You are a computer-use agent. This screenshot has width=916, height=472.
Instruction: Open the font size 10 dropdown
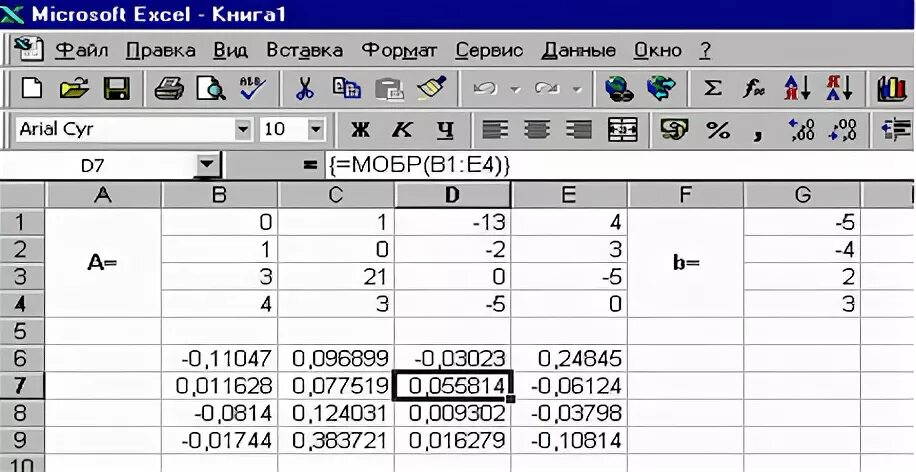(315, 129)
